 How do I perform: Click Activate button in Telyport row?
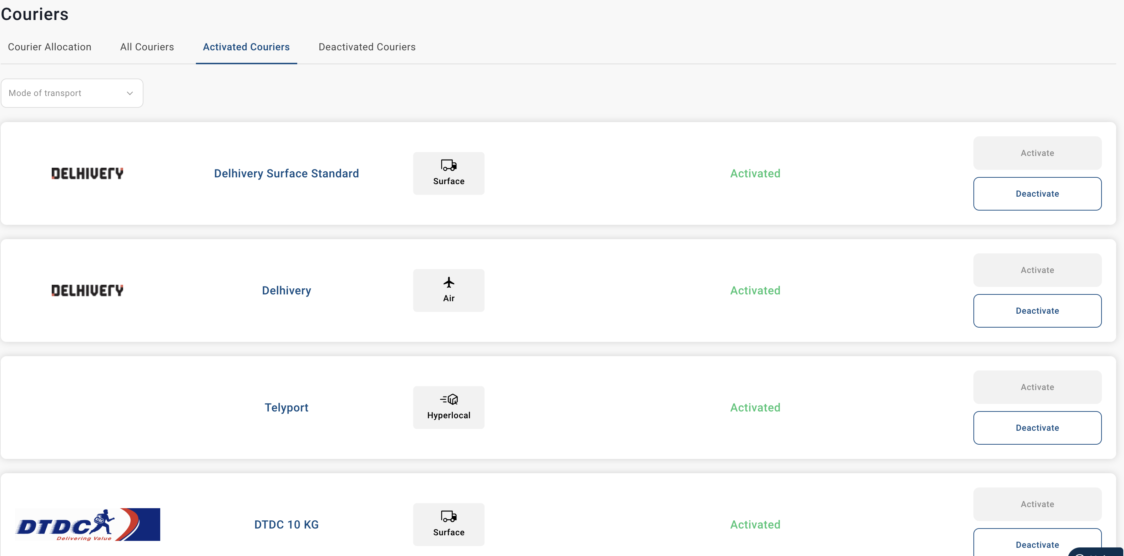1037,387
